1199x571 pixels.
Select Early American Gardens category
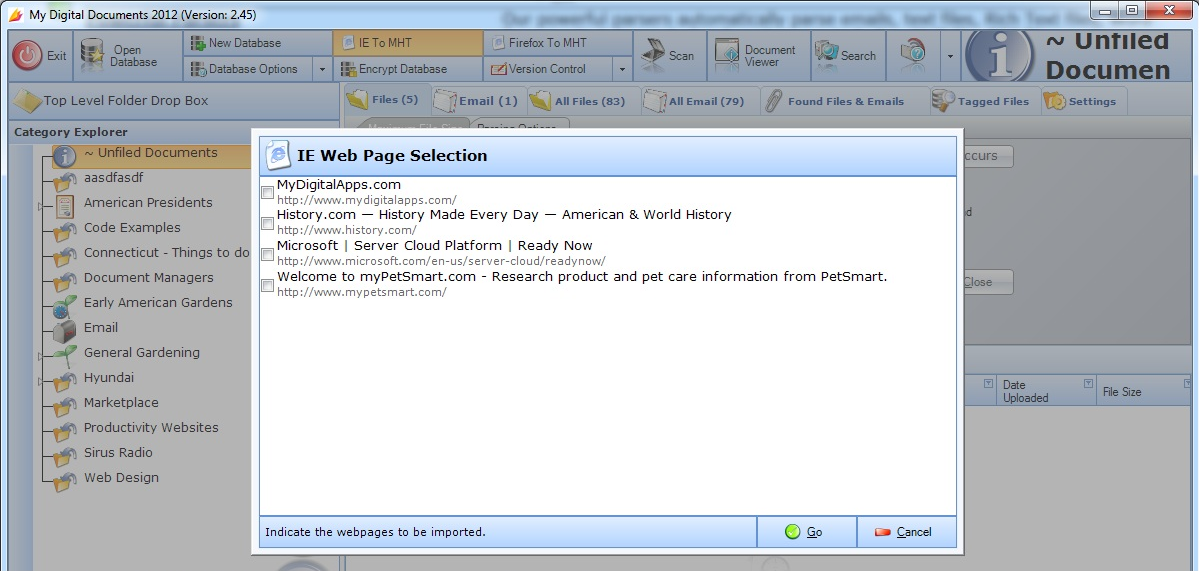[x=158, y=303]
